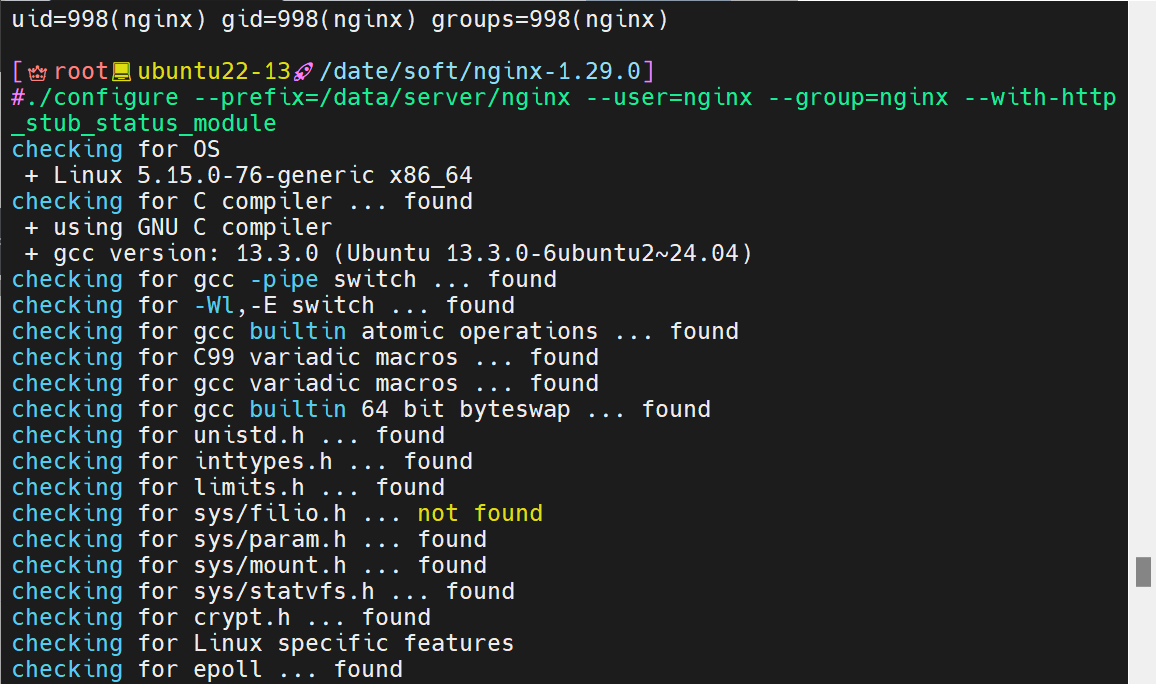Click 'Linux specific features' line
Screen dimensions: 1156x684
(x=262, y=643)
